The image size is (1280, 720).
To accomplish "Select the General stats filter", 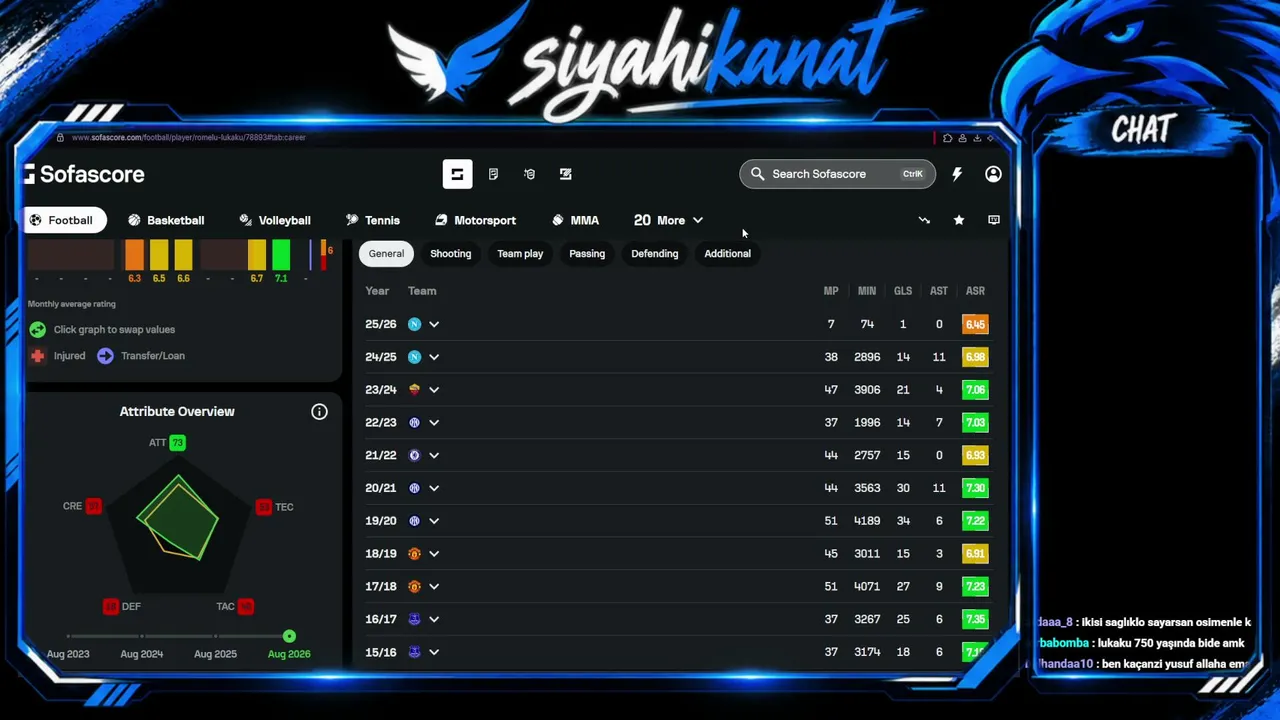I will (386, 254).
